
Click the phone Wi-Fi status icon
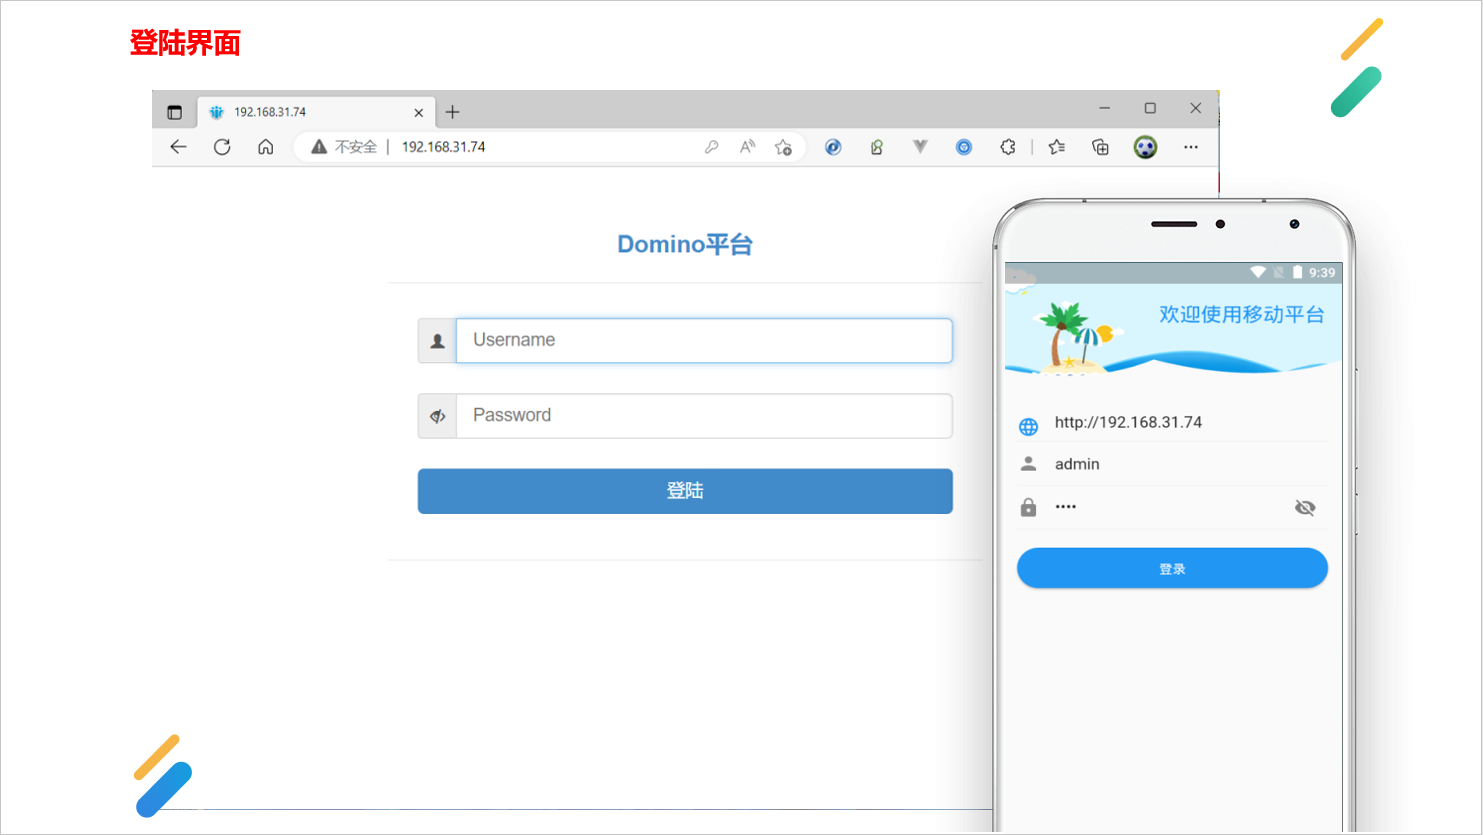click(x=1258, y=272)
